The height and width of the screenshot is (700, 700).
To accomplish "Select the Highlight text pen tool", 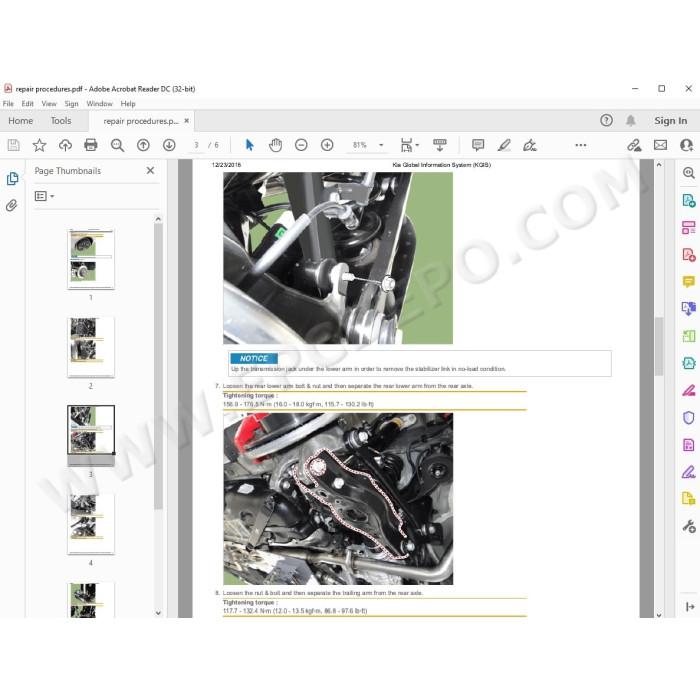I will 504,145.
